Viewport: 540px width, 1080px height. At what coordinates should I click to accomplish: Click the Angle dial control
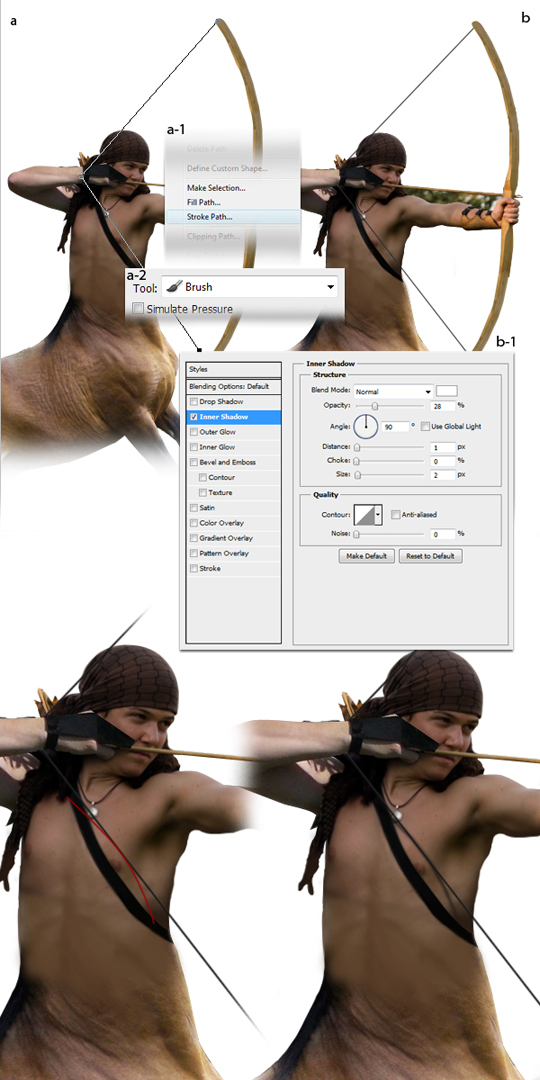tap(366, 426)
